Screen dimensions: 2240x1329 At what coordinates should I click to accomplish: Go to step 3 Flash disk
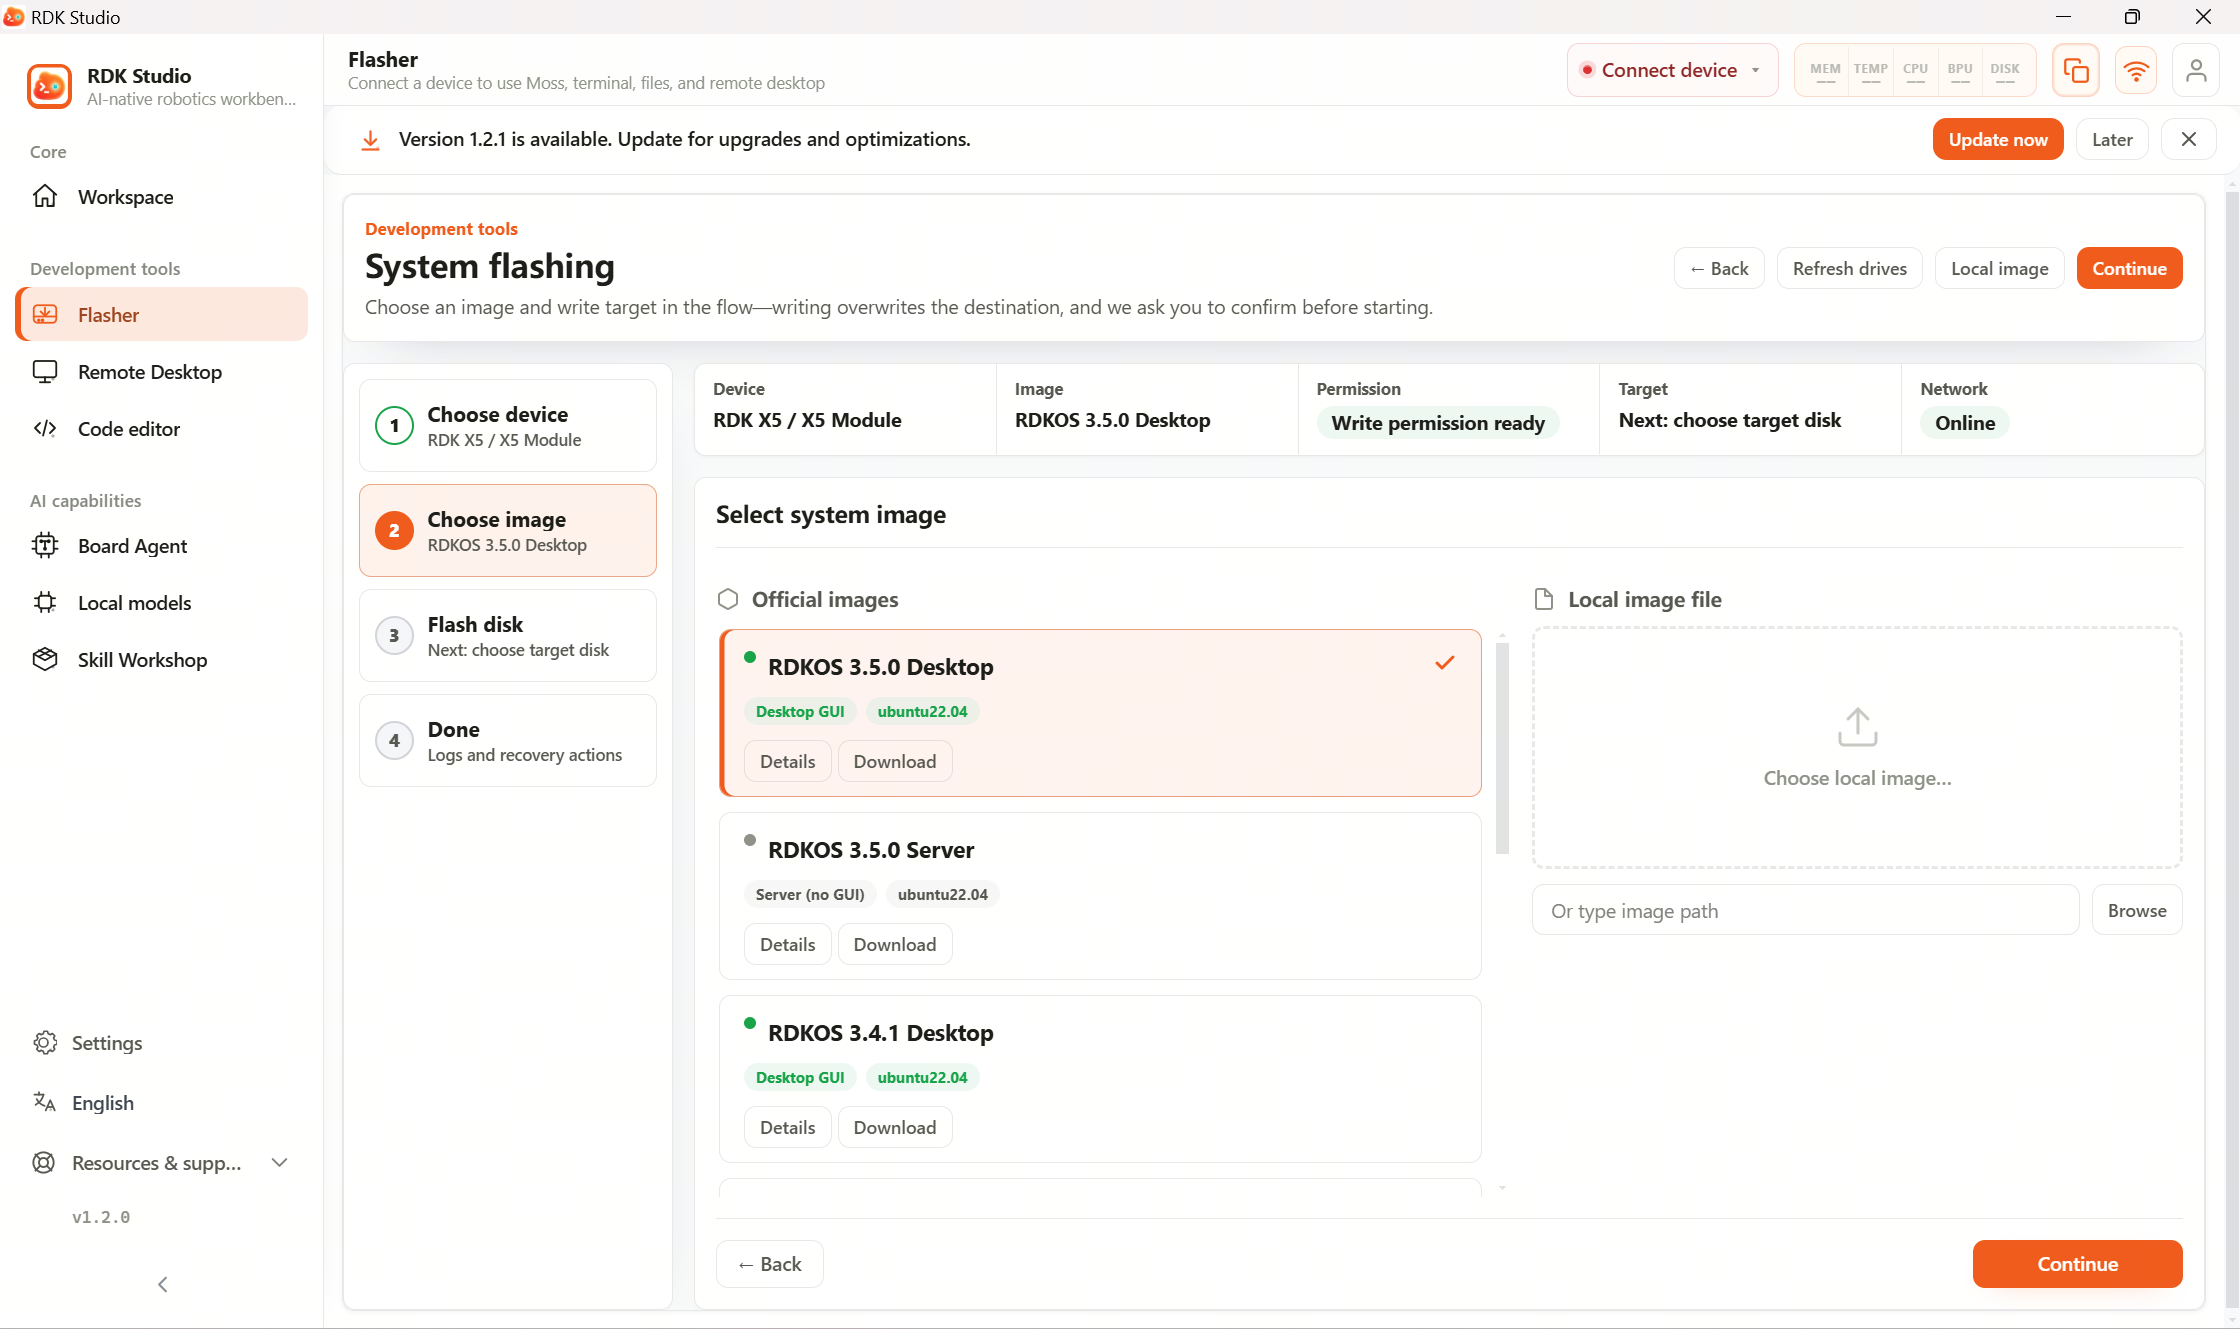(x=508, y=635)
